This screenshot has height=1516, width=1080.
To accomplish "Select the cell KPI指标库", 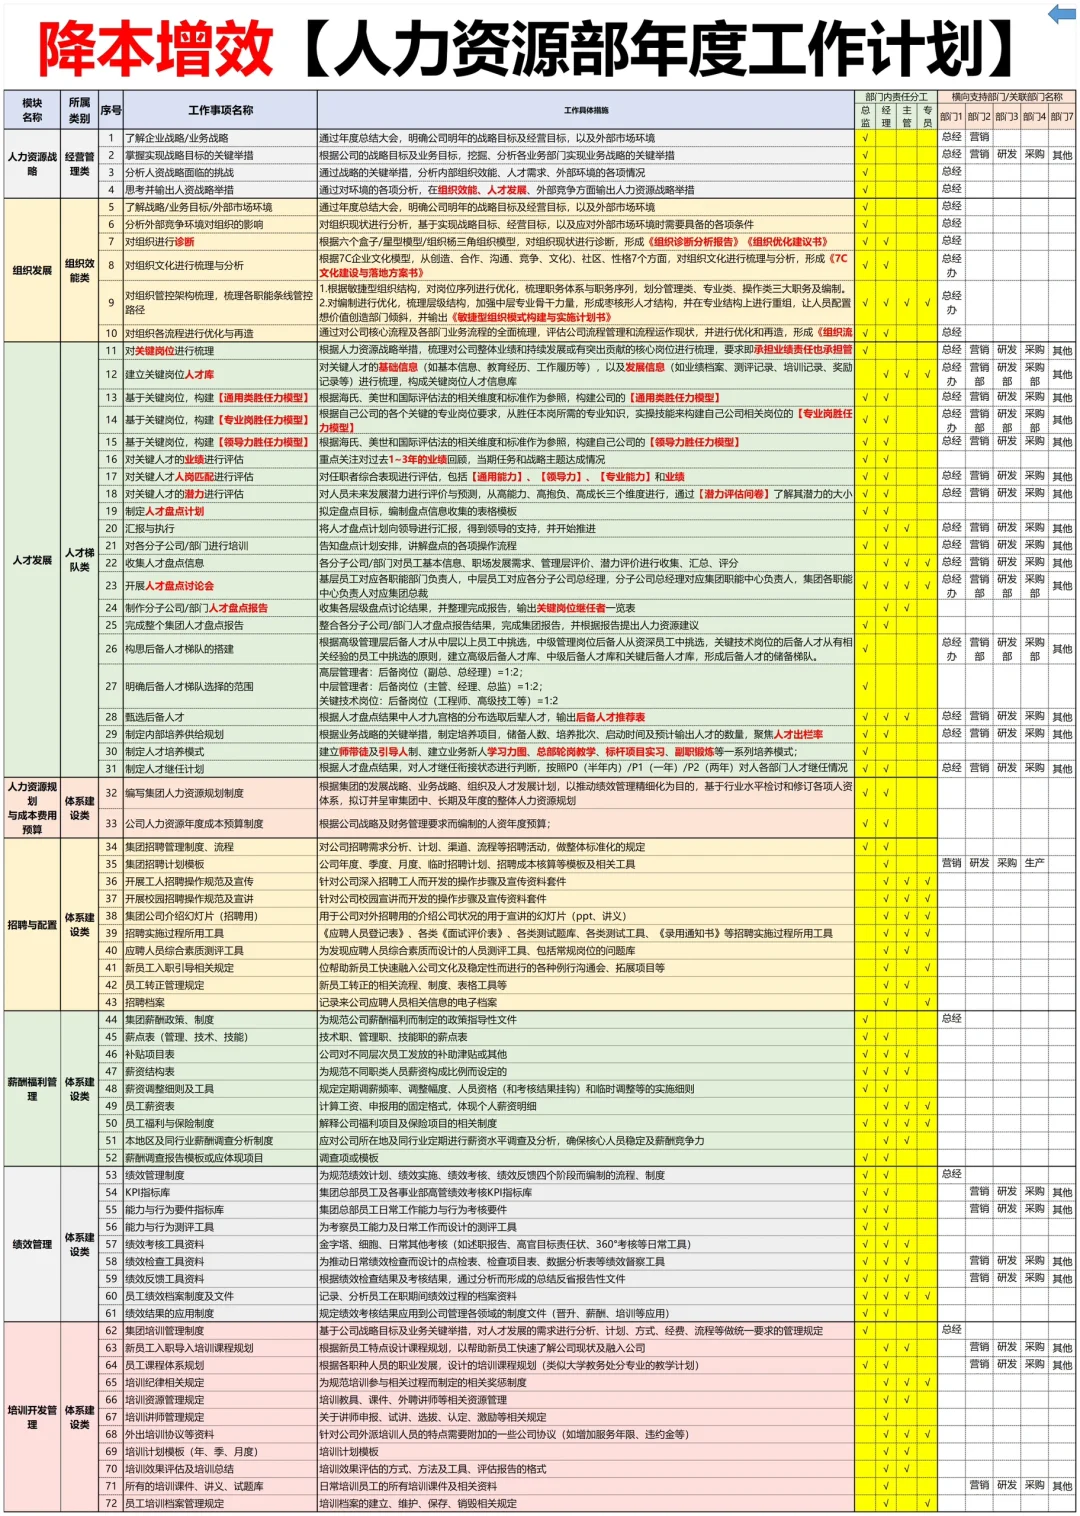I will coord(220,1192).
